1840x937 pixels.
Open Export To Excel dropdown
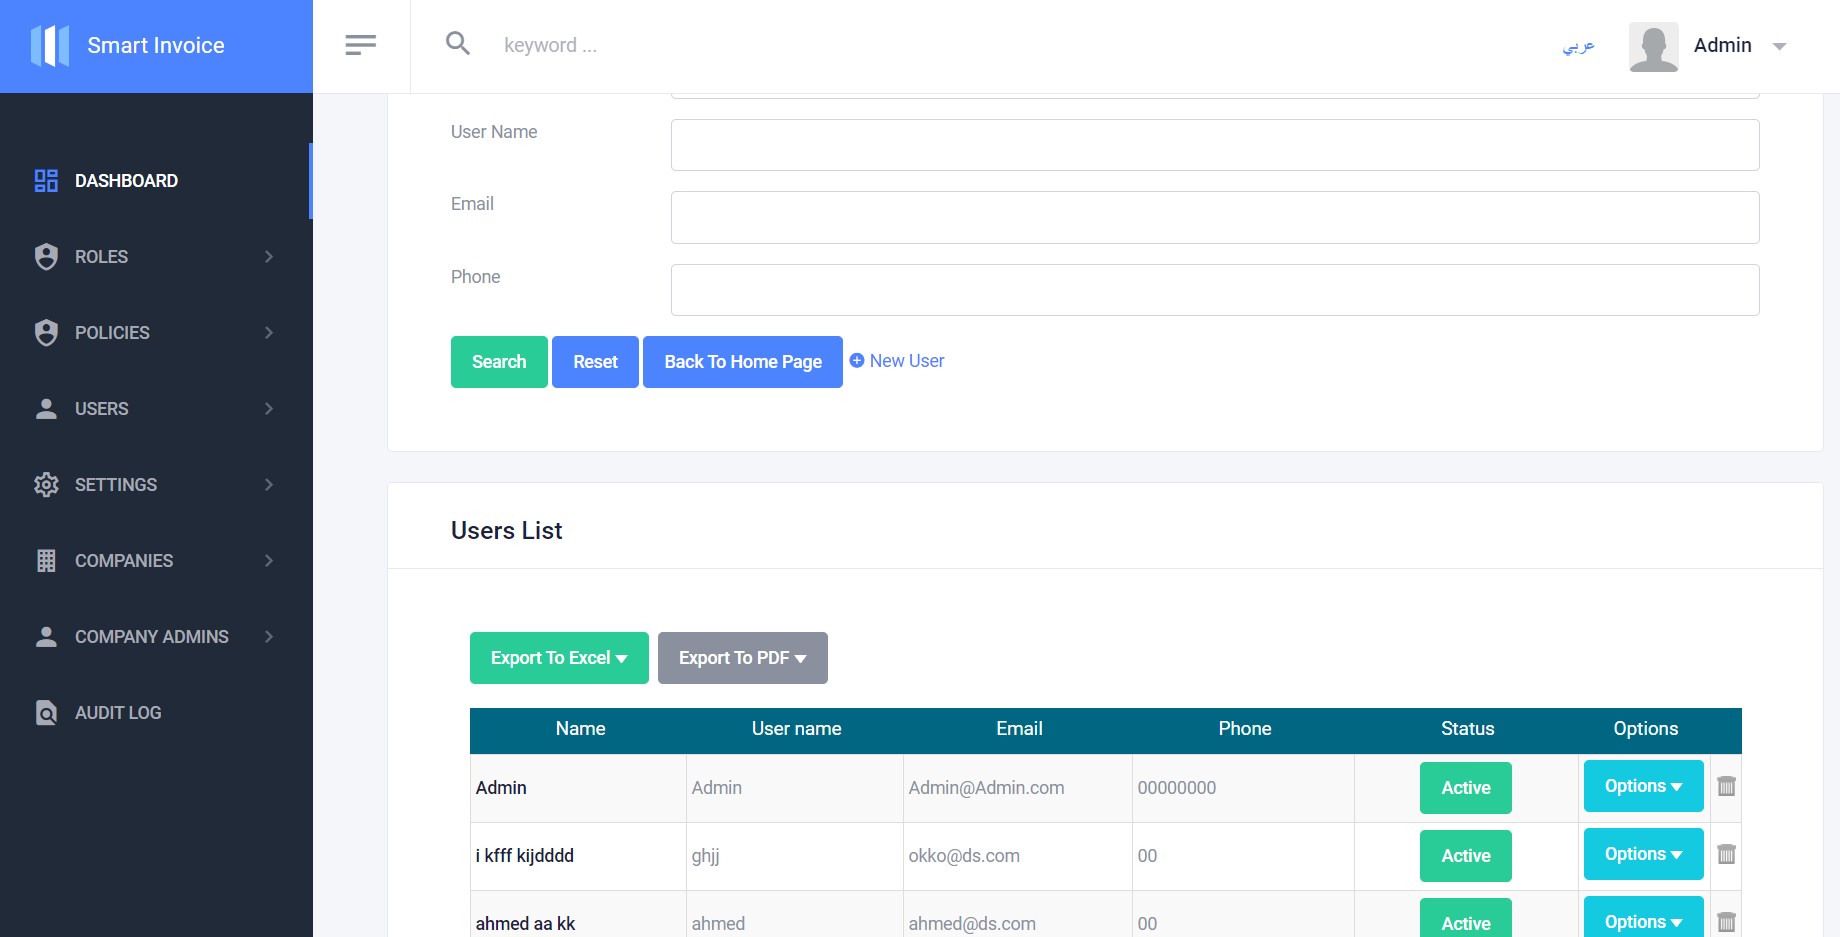point(559,658)
